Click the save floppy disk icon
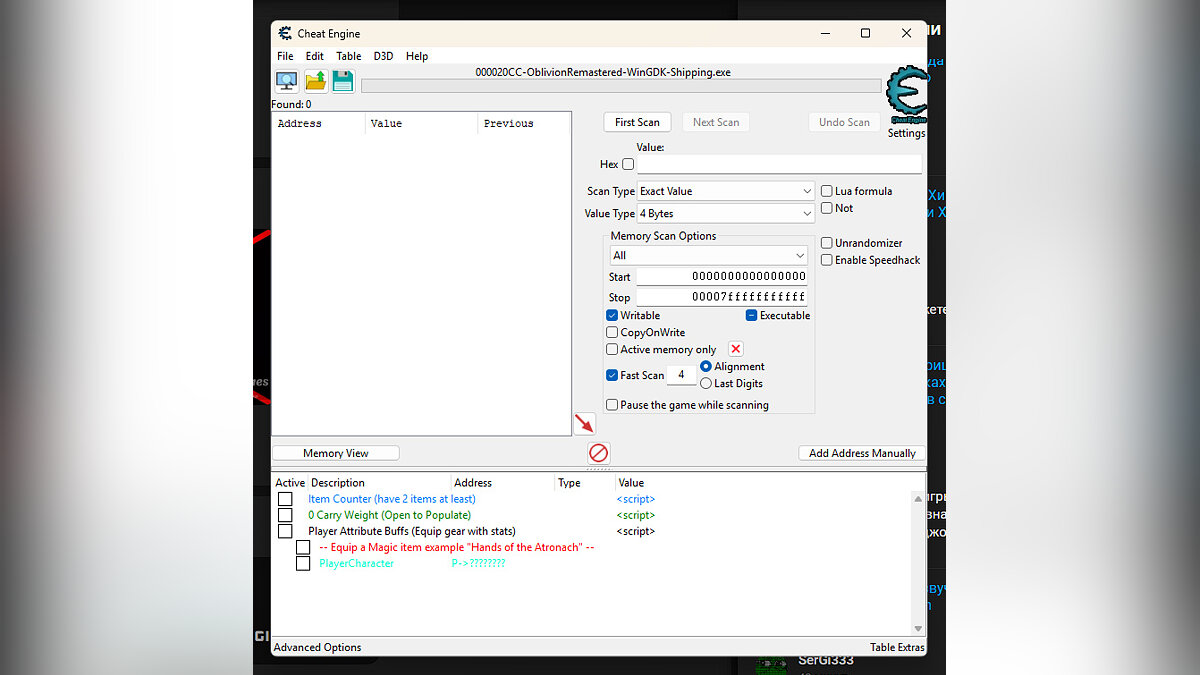1200x675 pixels. (343, 82)
